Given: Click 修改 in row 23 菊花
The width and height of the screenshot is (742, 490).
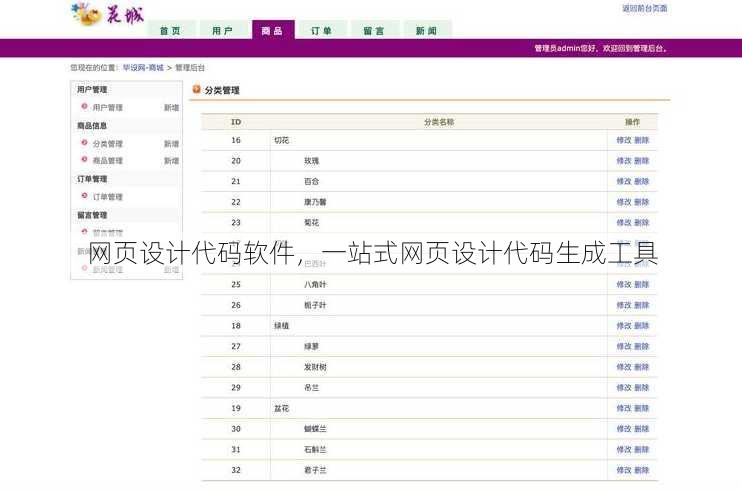Looking at the screenshot, I should 624,223.
